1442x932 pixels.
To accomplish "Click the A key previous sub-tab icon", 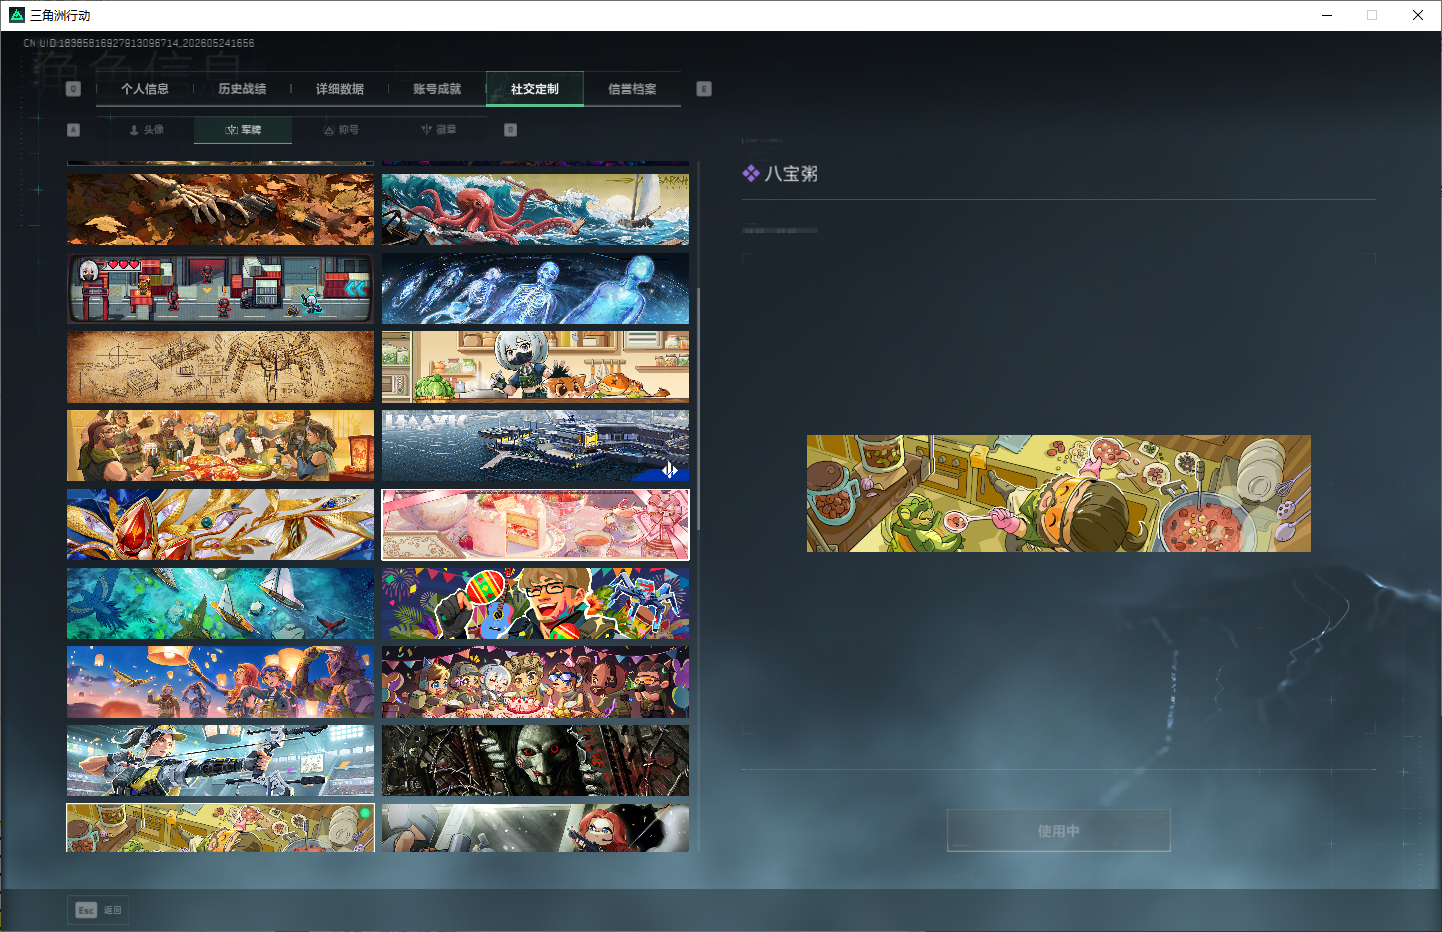I will coord(73,130).
